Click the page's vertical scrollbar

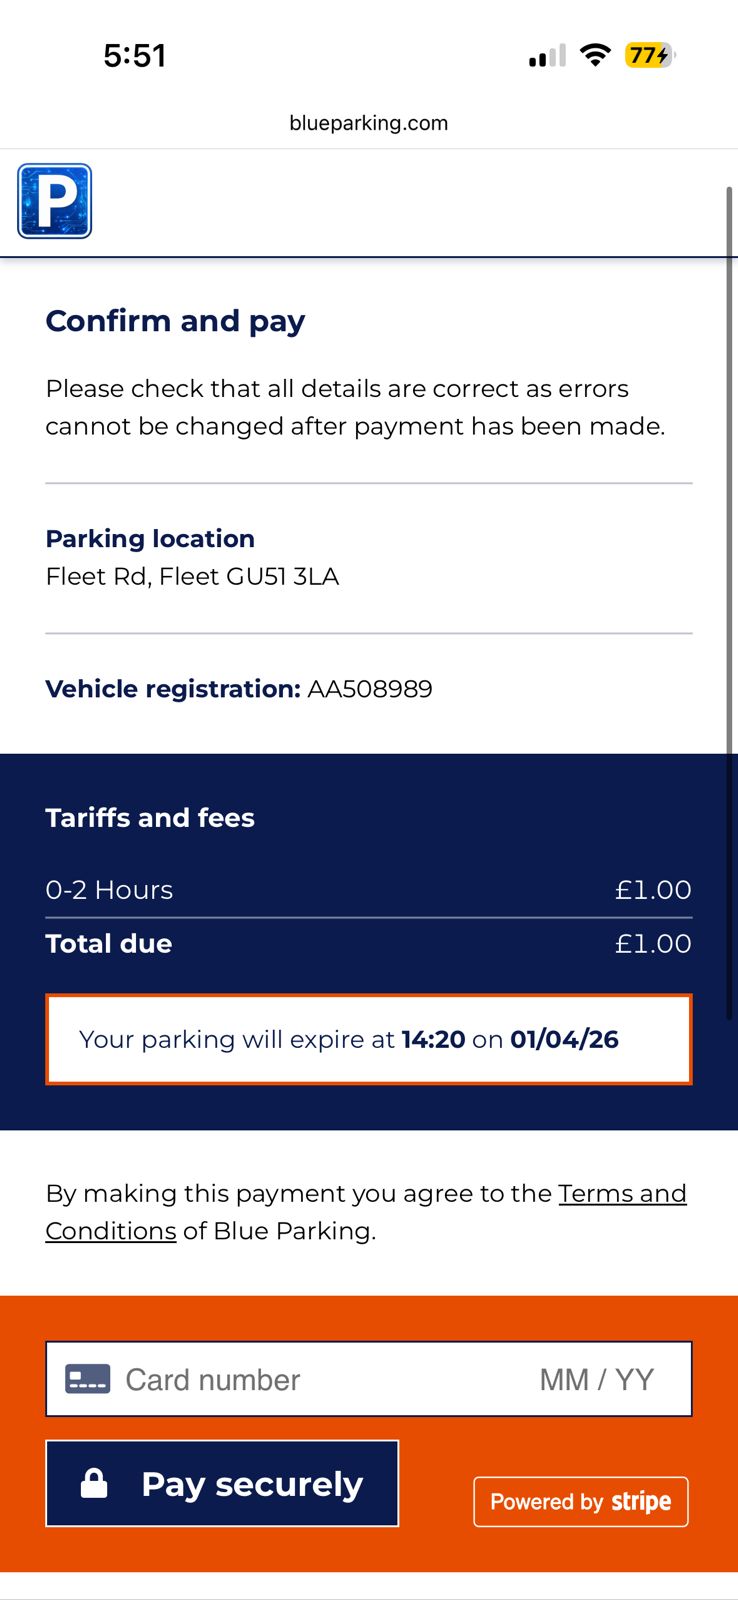(730, 600)
